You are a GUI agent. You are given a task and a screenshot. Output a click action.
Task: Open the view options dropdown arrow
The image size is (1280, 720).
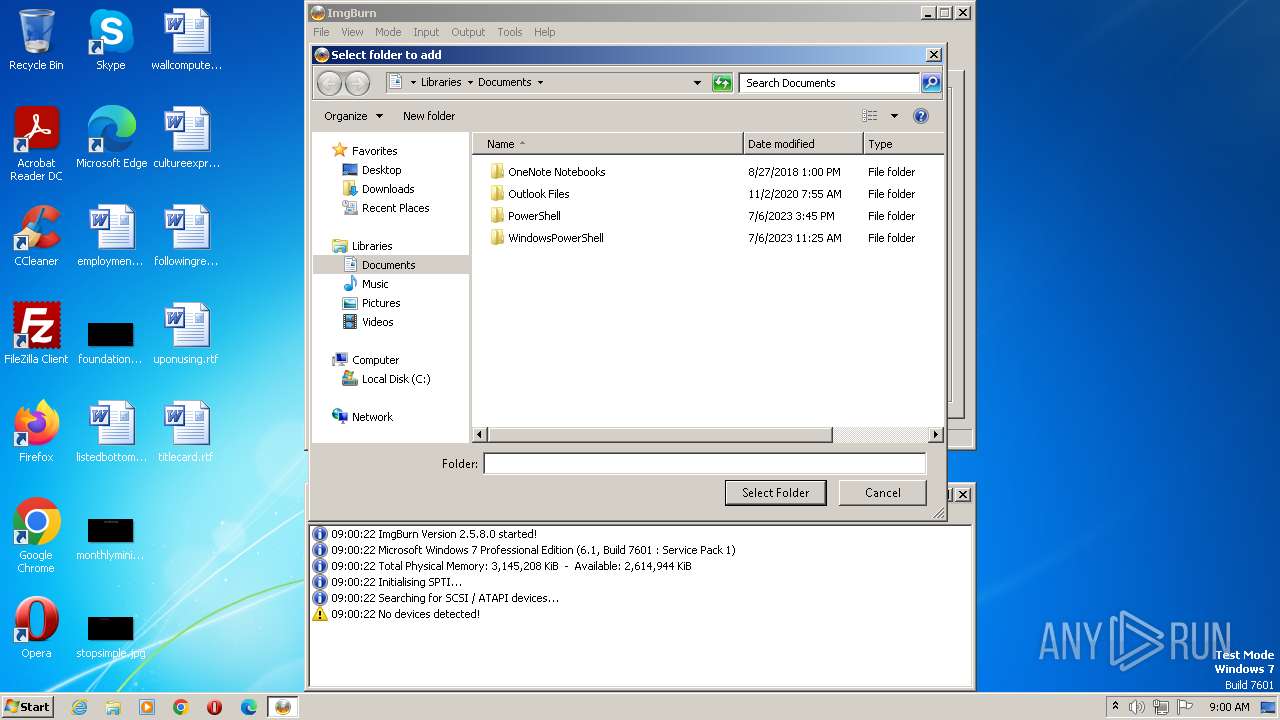[x=894, y=116]
